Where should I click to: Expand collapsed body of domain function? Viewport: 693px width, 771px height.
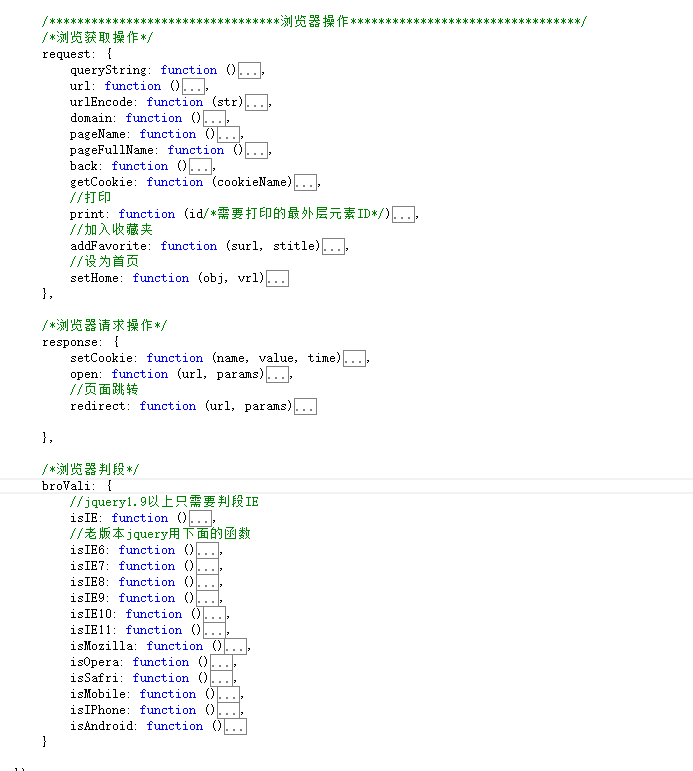214,119
